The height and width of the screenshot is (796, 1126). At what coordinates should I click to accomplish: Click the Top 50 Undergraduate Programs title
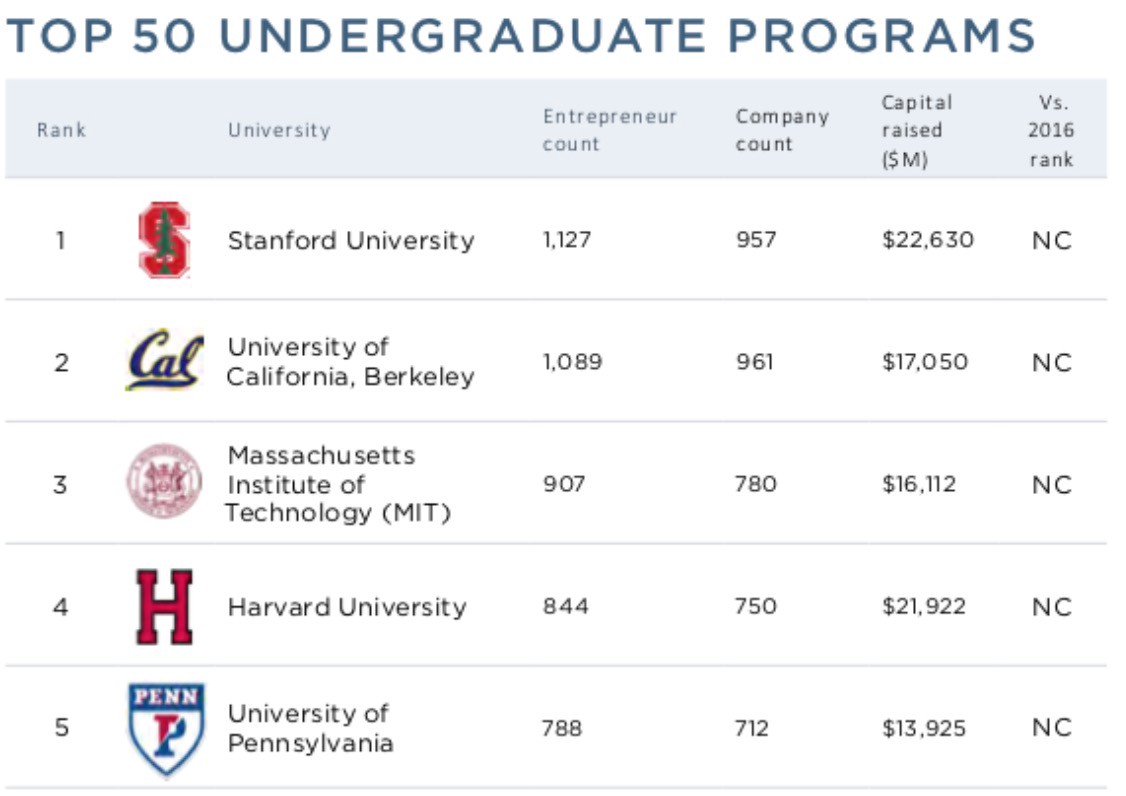point(520,36)
